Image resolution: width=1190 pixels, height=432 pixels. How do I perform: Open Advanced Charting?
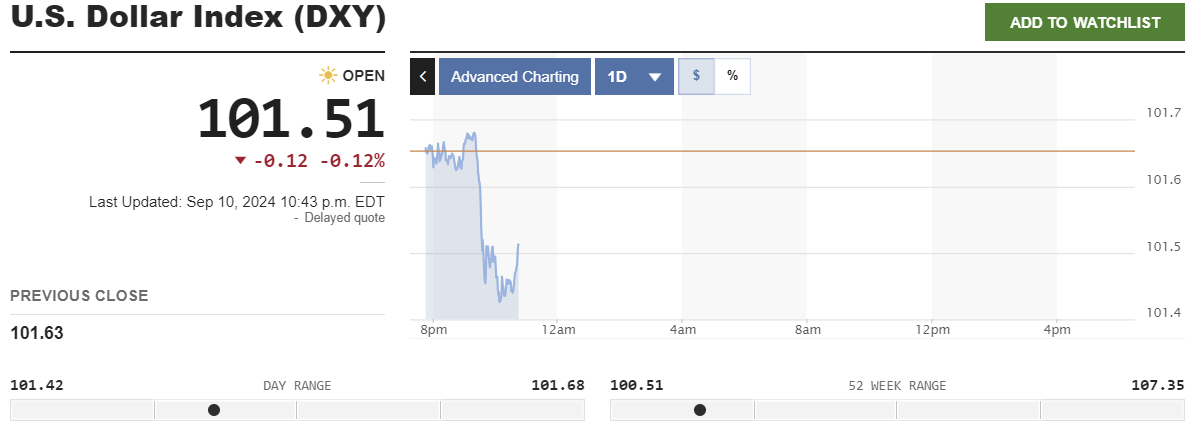514,77
